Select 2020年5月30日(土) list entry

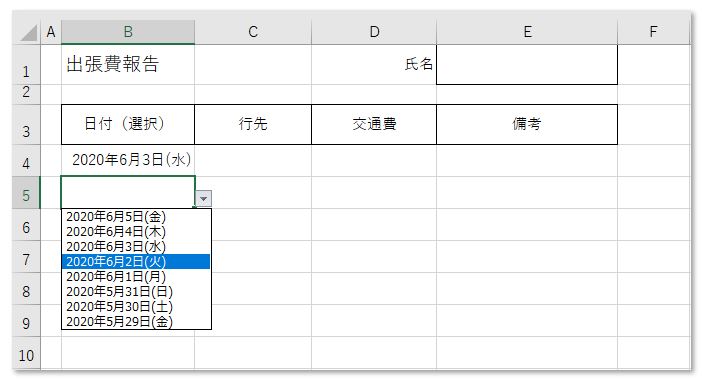click(136, 307)
